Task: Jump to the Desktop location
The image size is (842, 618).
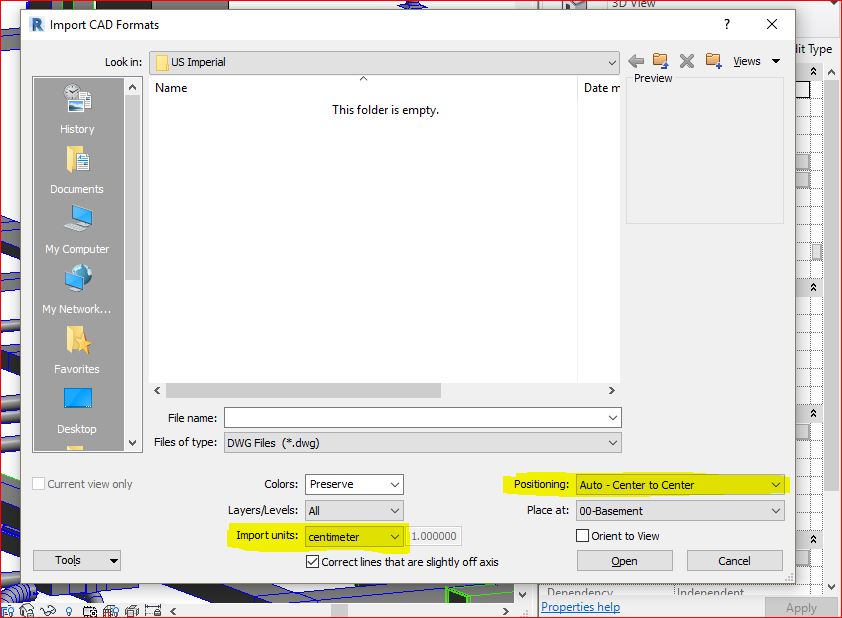Action: pyautogui.click(x=77, y=411)
